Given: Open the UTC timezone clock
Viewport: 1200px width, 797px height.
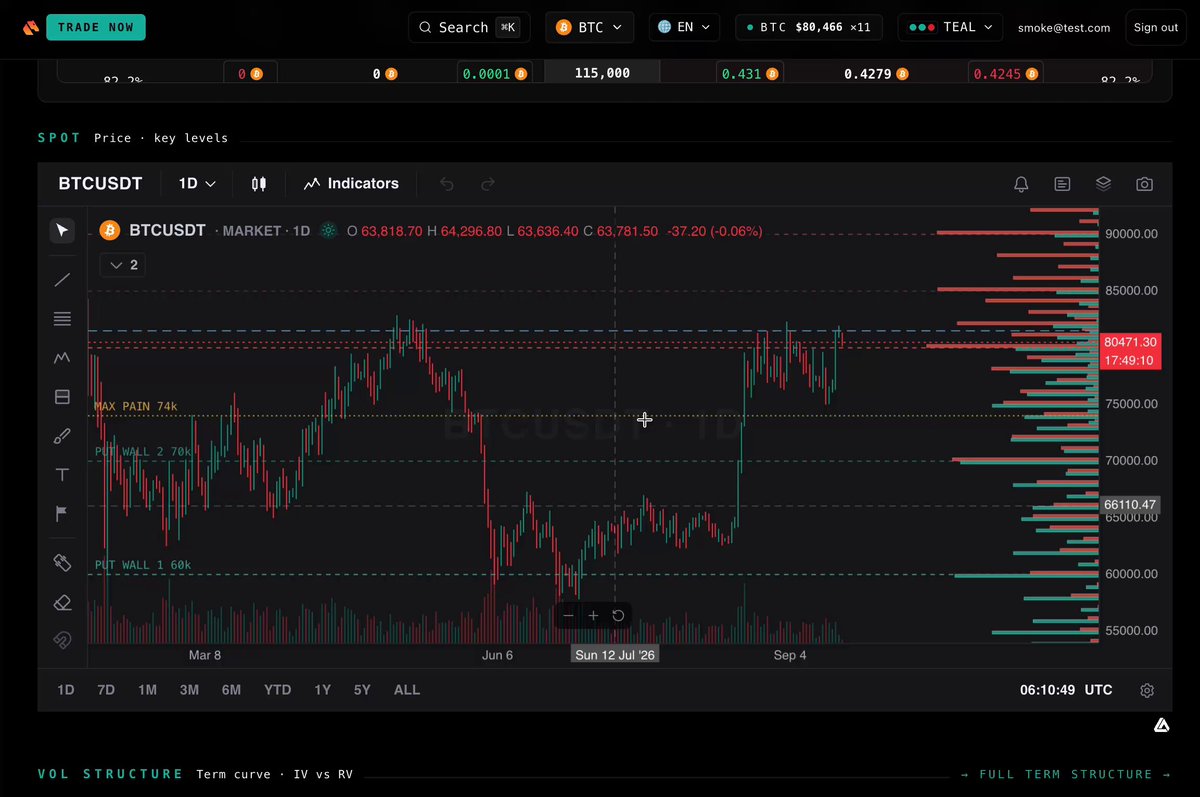Looking at the screenshot, I should click(1066, 690).
